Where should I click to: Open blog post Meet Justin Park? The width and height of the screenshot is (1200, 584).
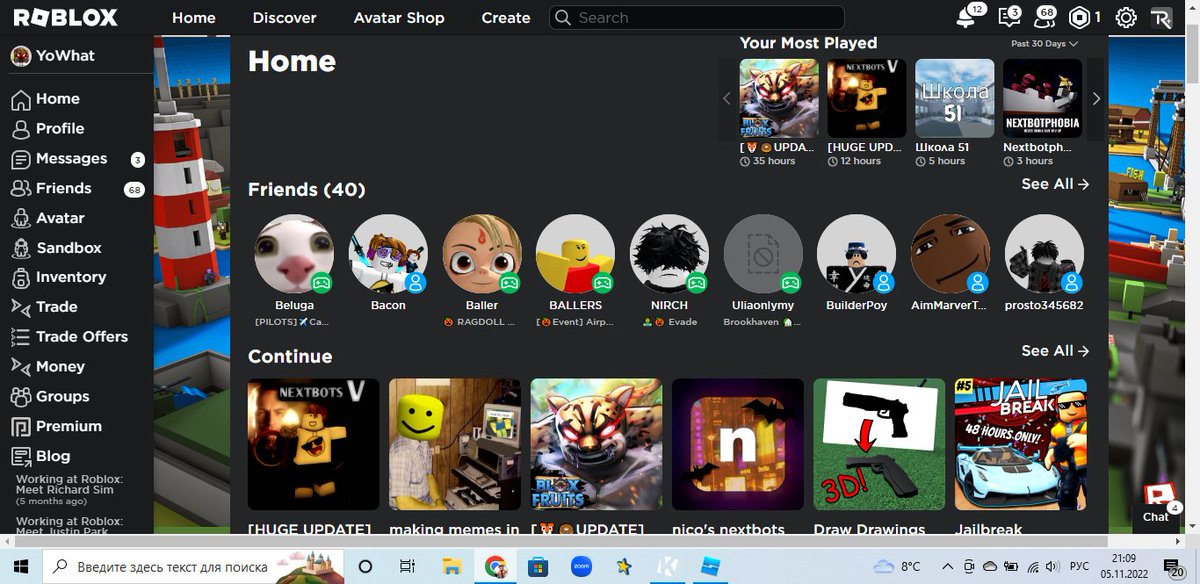[70, 525]
